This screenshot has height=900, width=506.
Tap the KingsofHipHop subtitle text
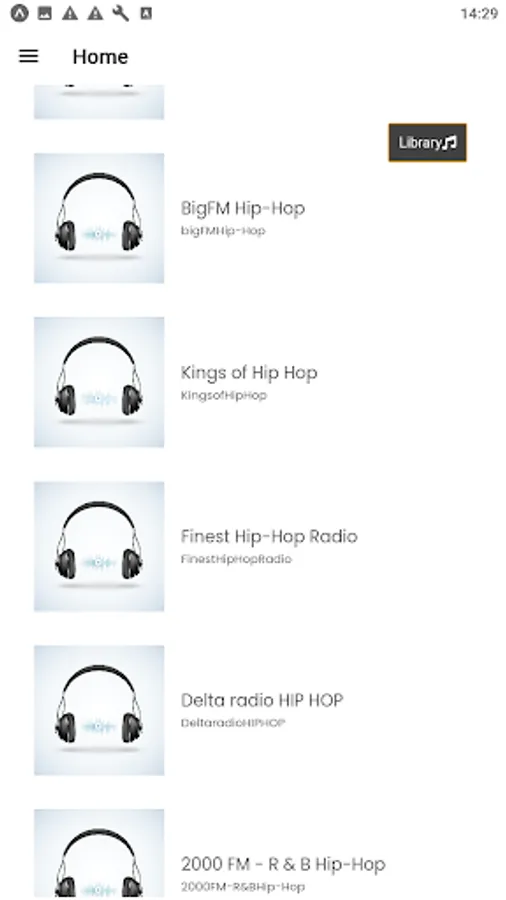point(224,395)
